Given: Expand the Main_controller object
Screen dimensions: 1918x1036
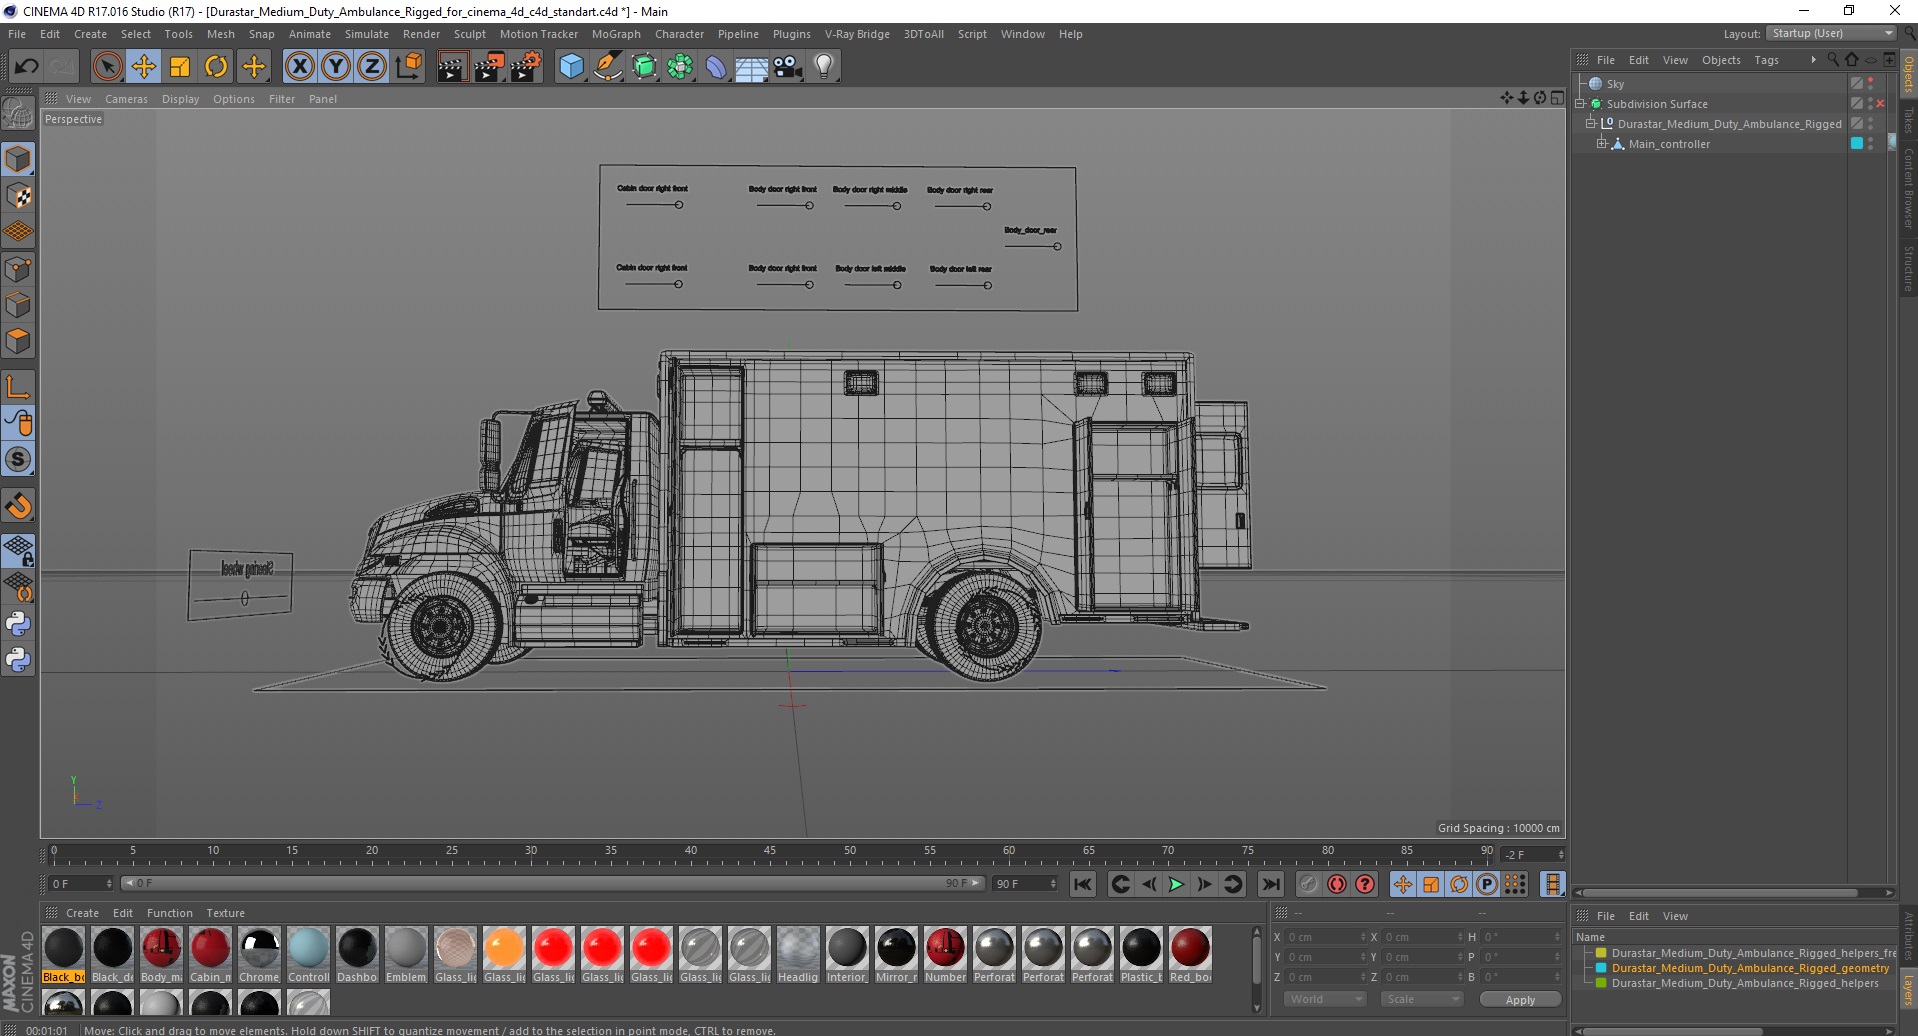Looking at the screenshot, I should [x=1602, y=144].
